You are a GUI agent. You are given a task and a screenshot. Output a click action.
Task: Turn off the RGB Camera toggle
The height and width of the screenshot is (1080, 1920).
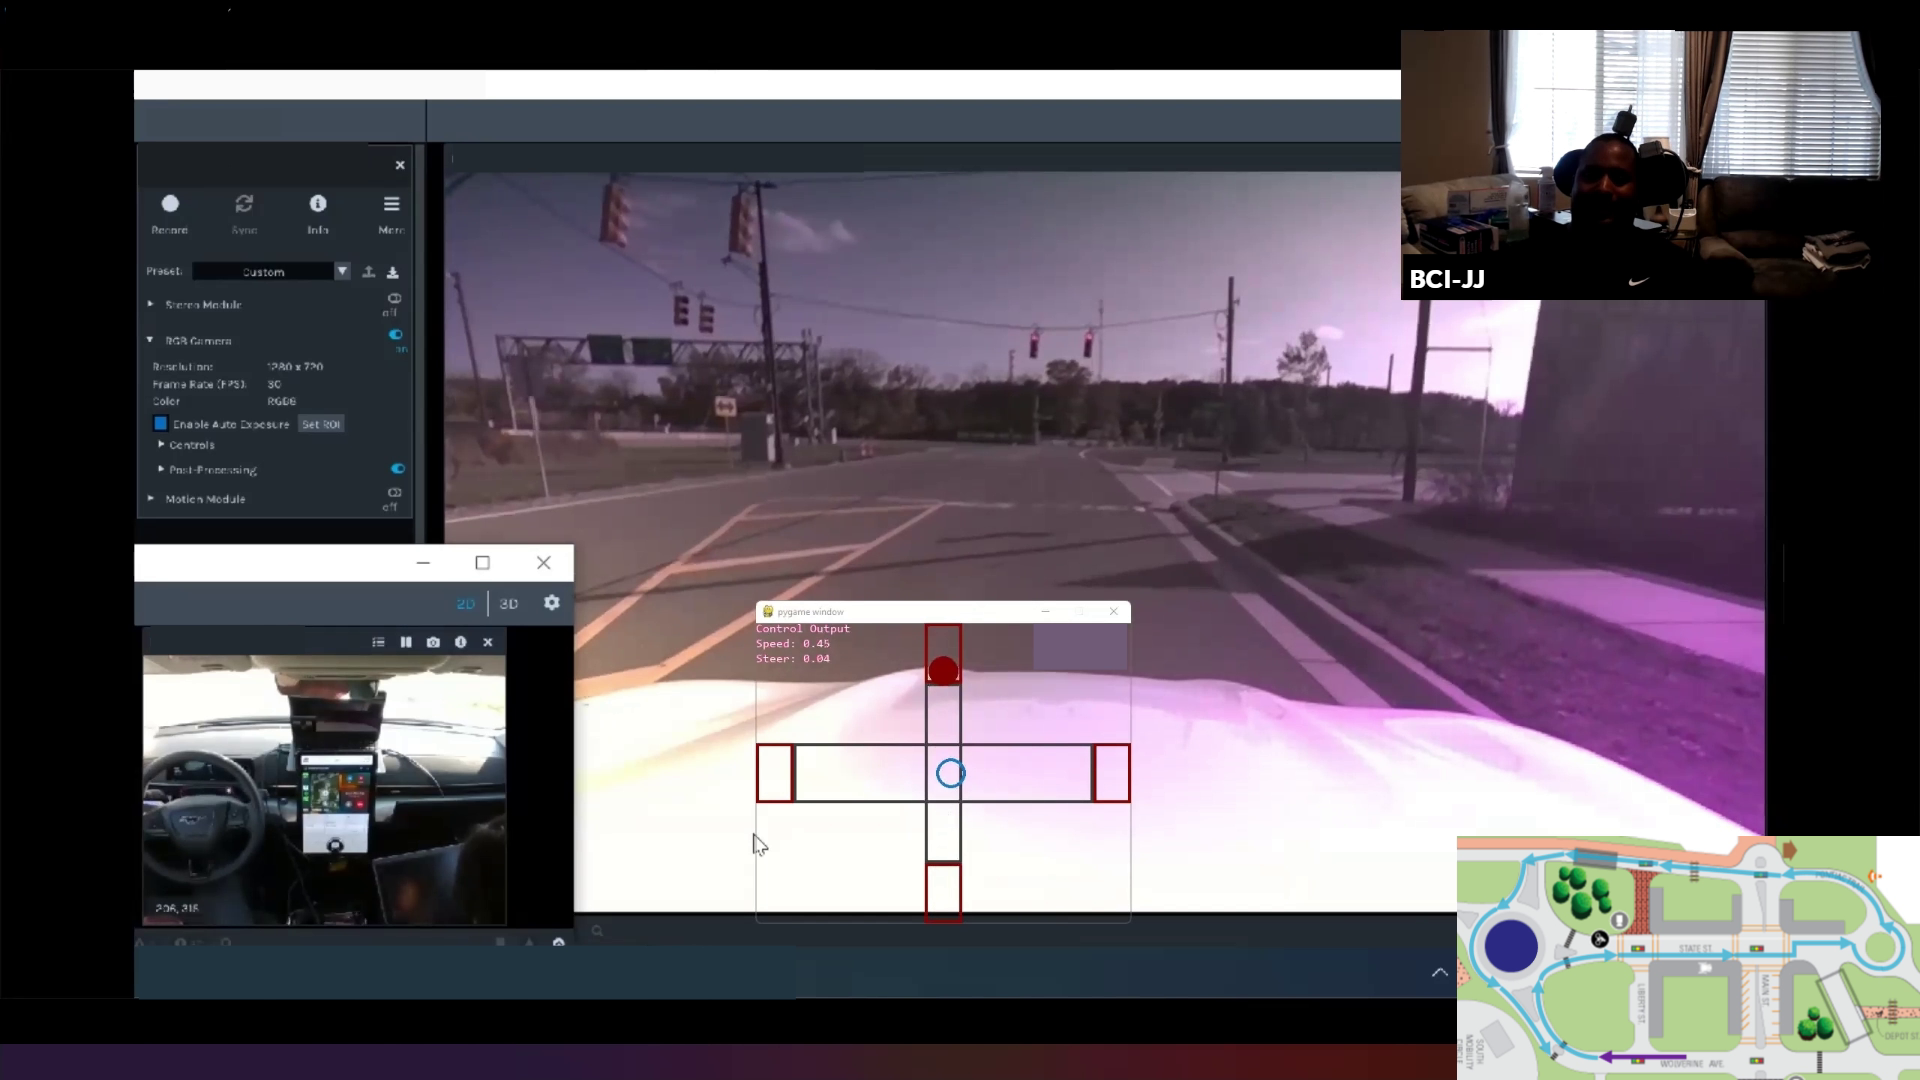point(396,335)
